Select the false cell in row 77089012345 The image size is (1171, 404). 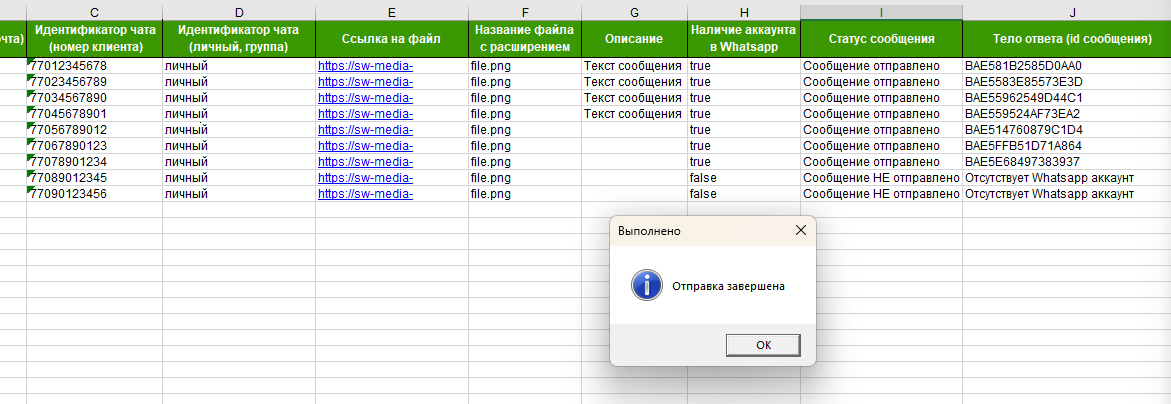(703, 178)
